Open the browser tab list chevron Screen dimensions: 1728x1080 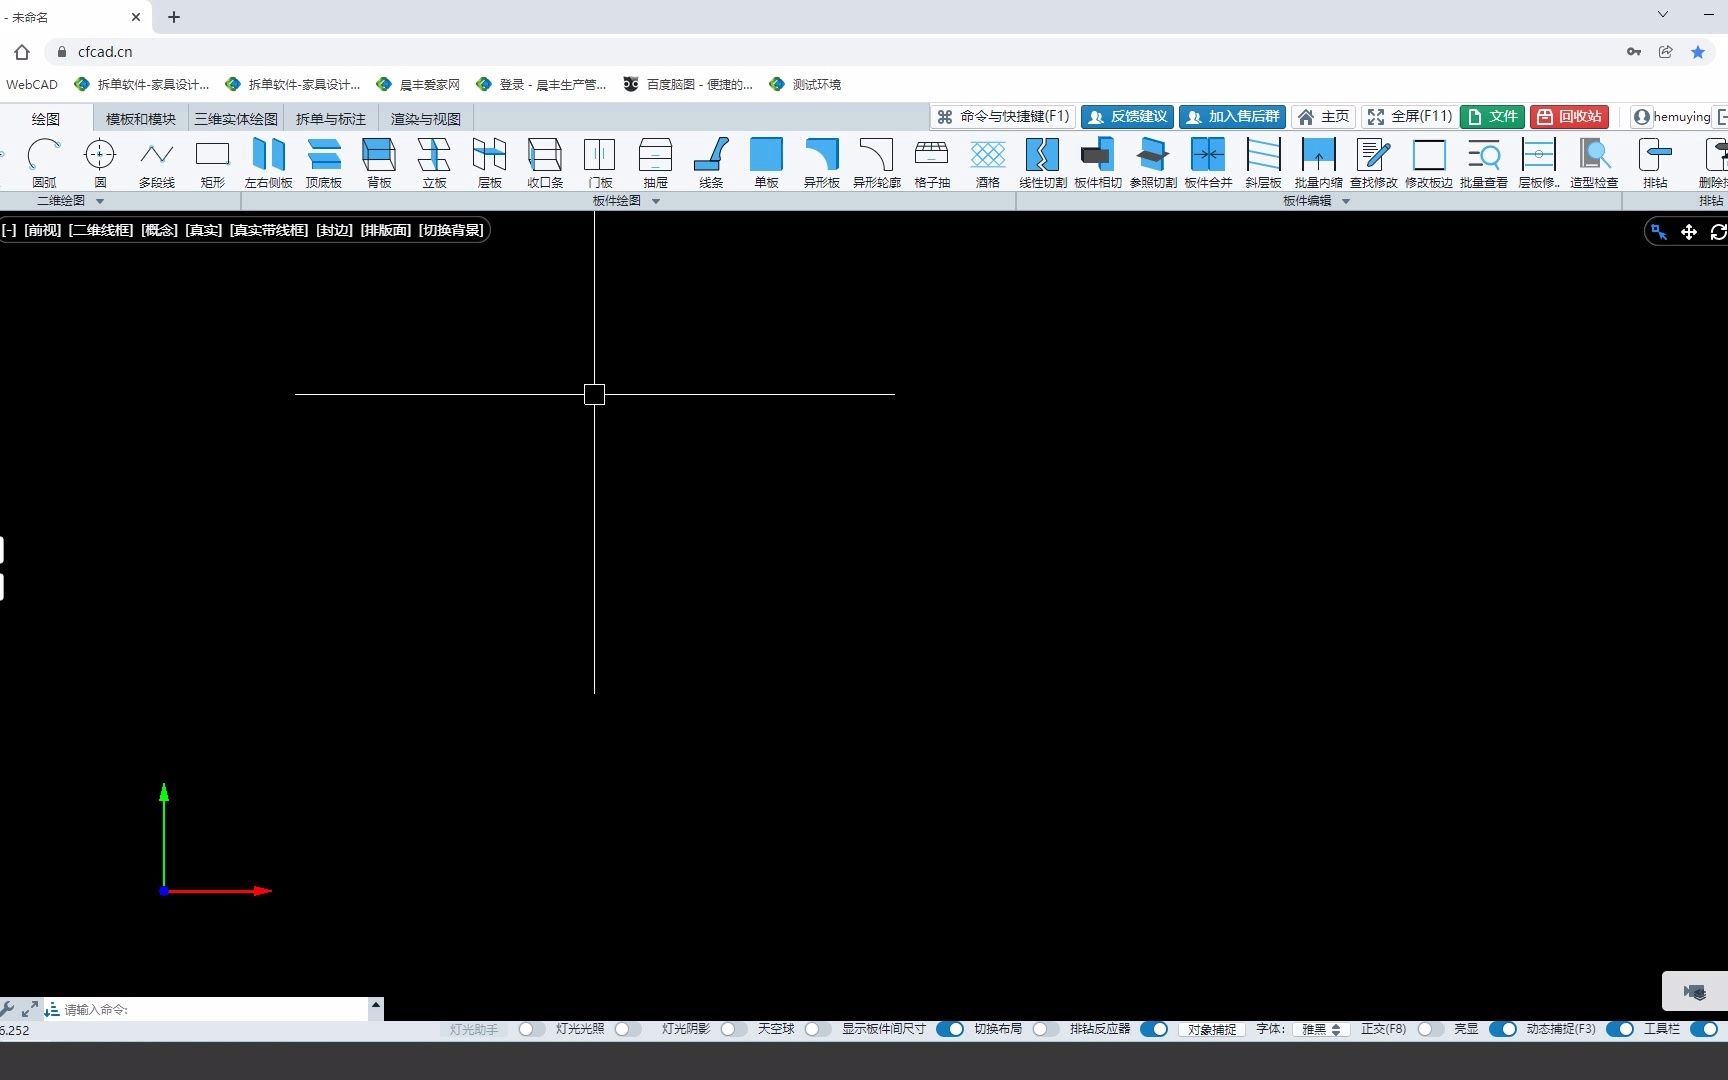click(x=1662, y=15)
